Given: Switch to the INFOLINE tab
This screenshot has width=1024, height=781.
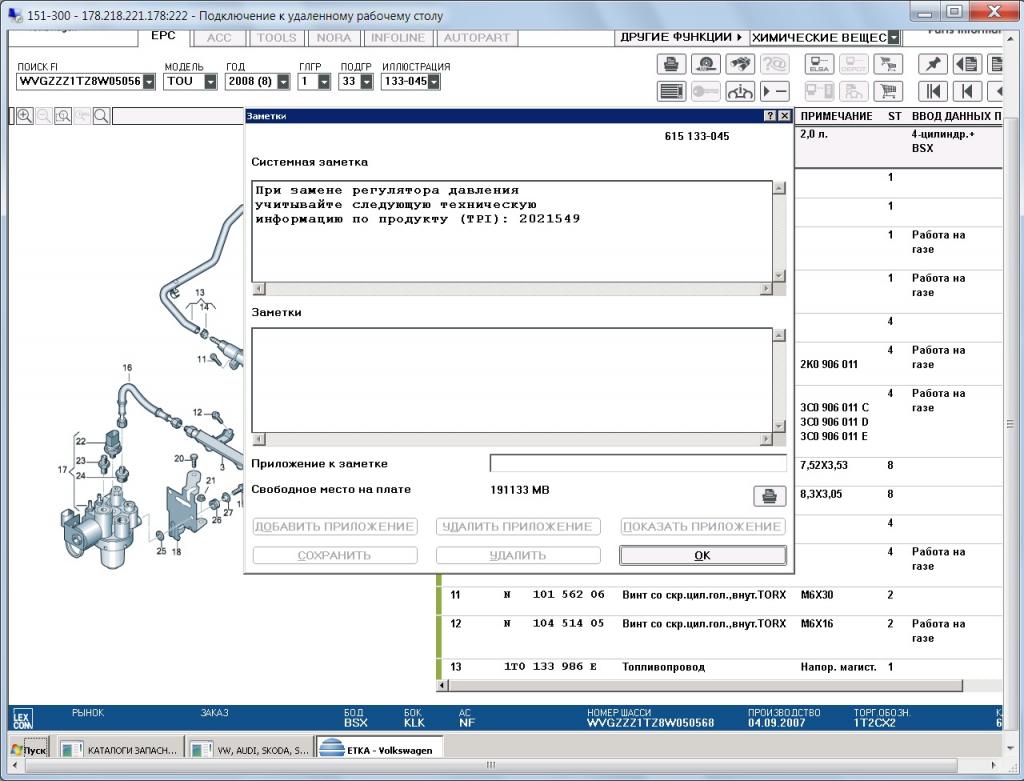Looking at the screenshot, I should click(x=398, y=38).
